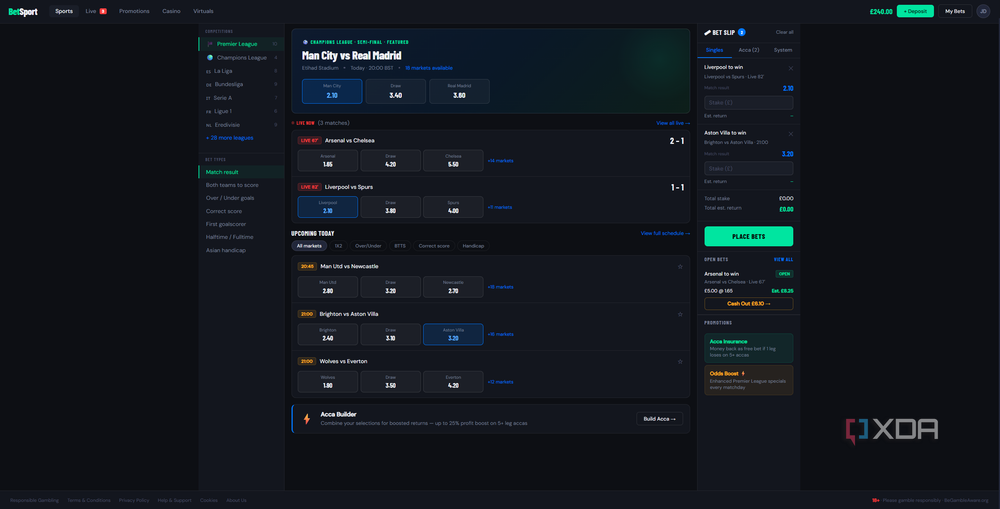Expand +28 more leagues

coord(230,138)
